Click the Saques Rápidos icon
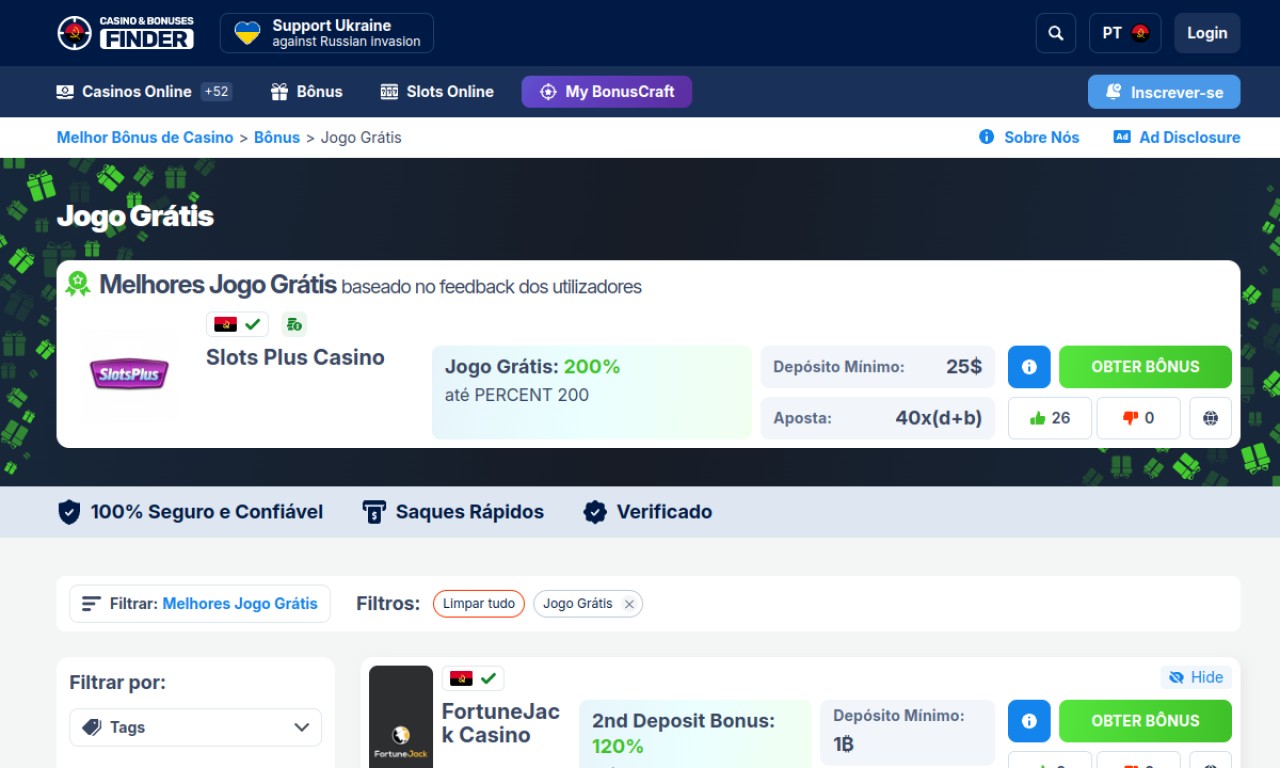 [374, 512]
